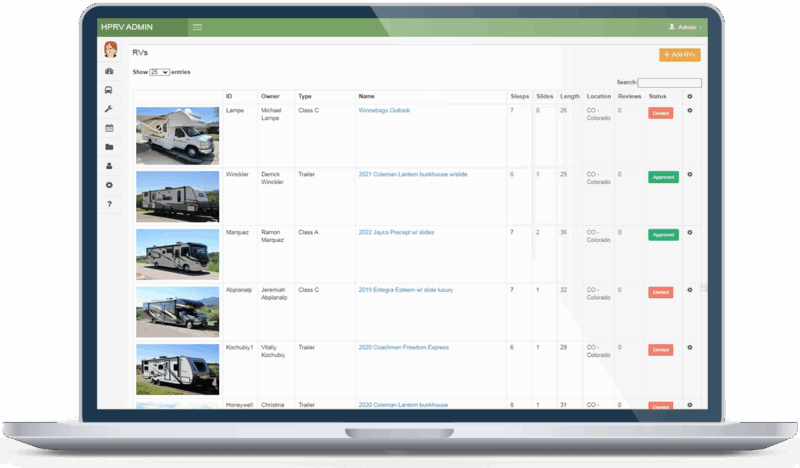Open the Admin user dropdown
This screenshot has height=468, width=800.
[x=685, y=27]
